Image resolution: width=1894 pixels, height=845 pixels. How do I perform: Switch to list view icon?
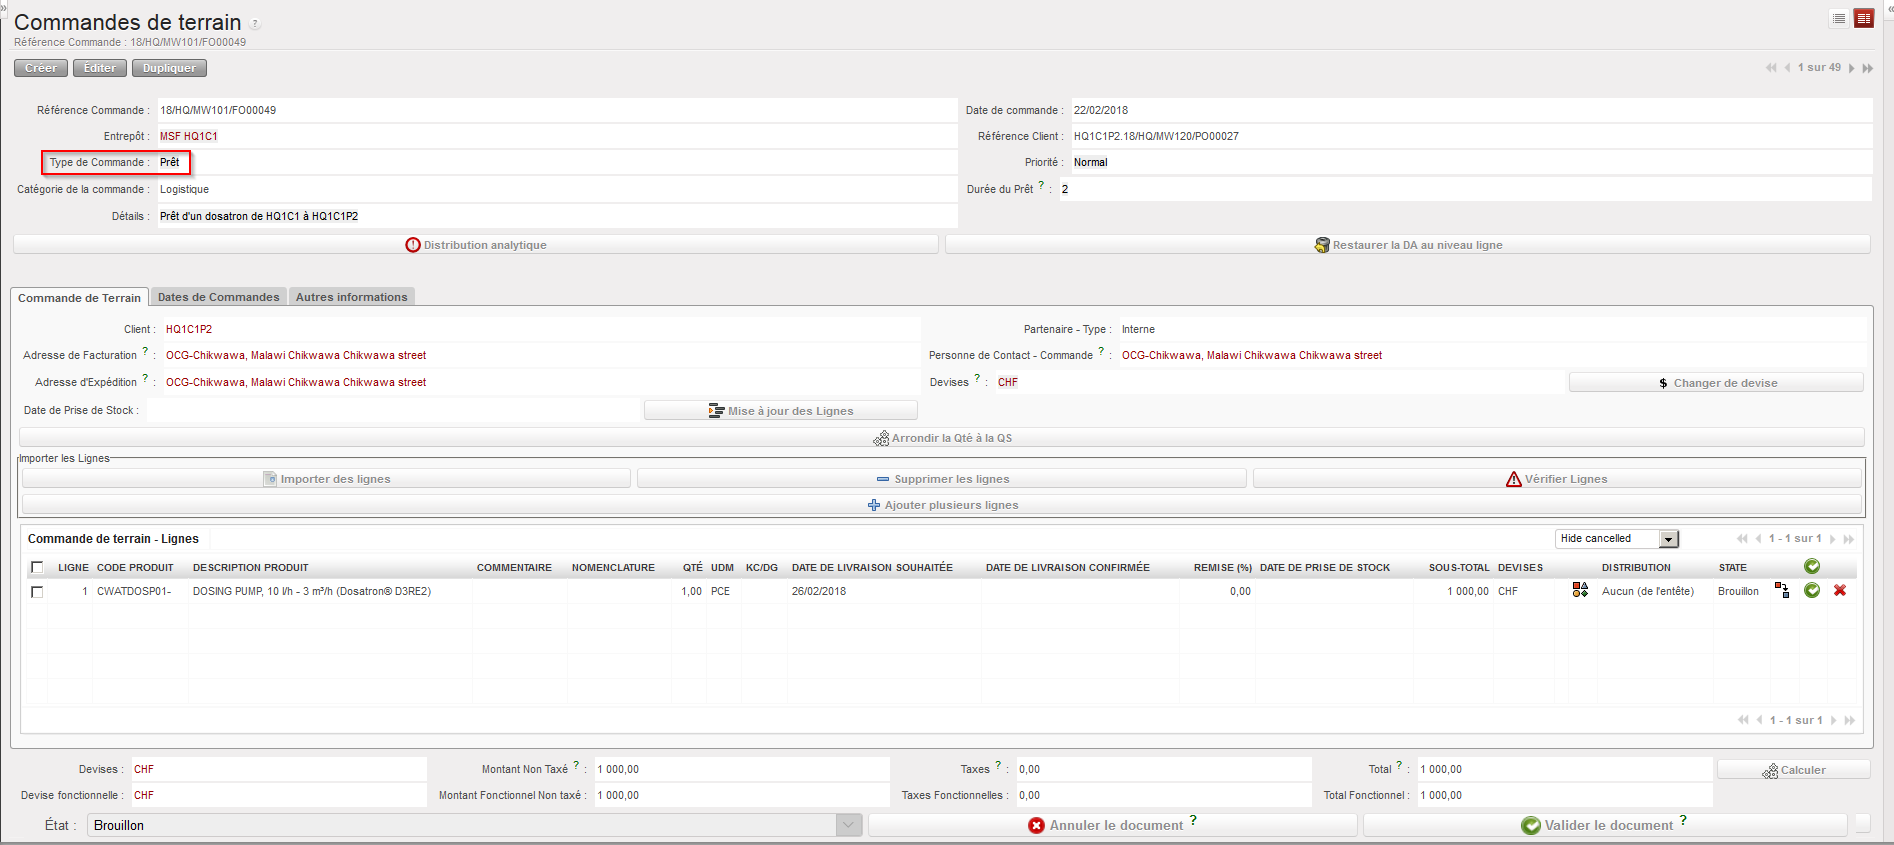click(1839, 19)
